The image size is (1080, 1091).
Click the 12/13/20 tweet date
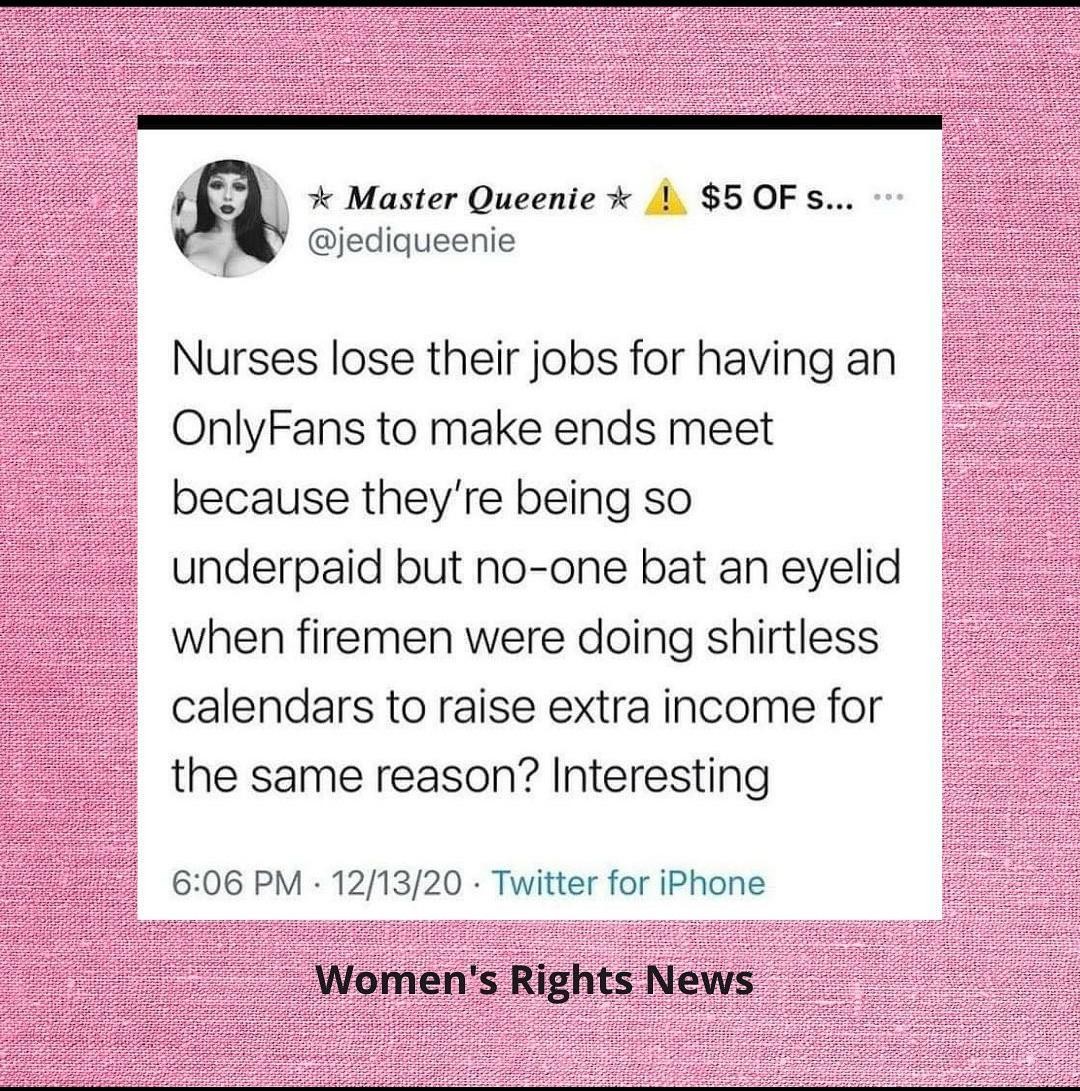pos(399,883)
